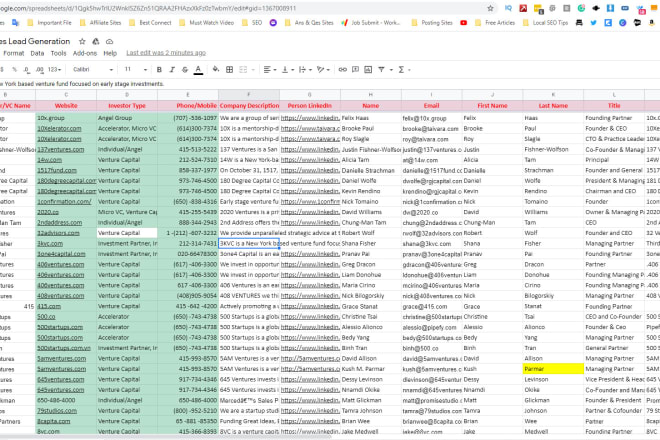Open the Free Articles bookmark folder
Image resolution: width=660 pixels, height=440 pixels.
[495, 23]
